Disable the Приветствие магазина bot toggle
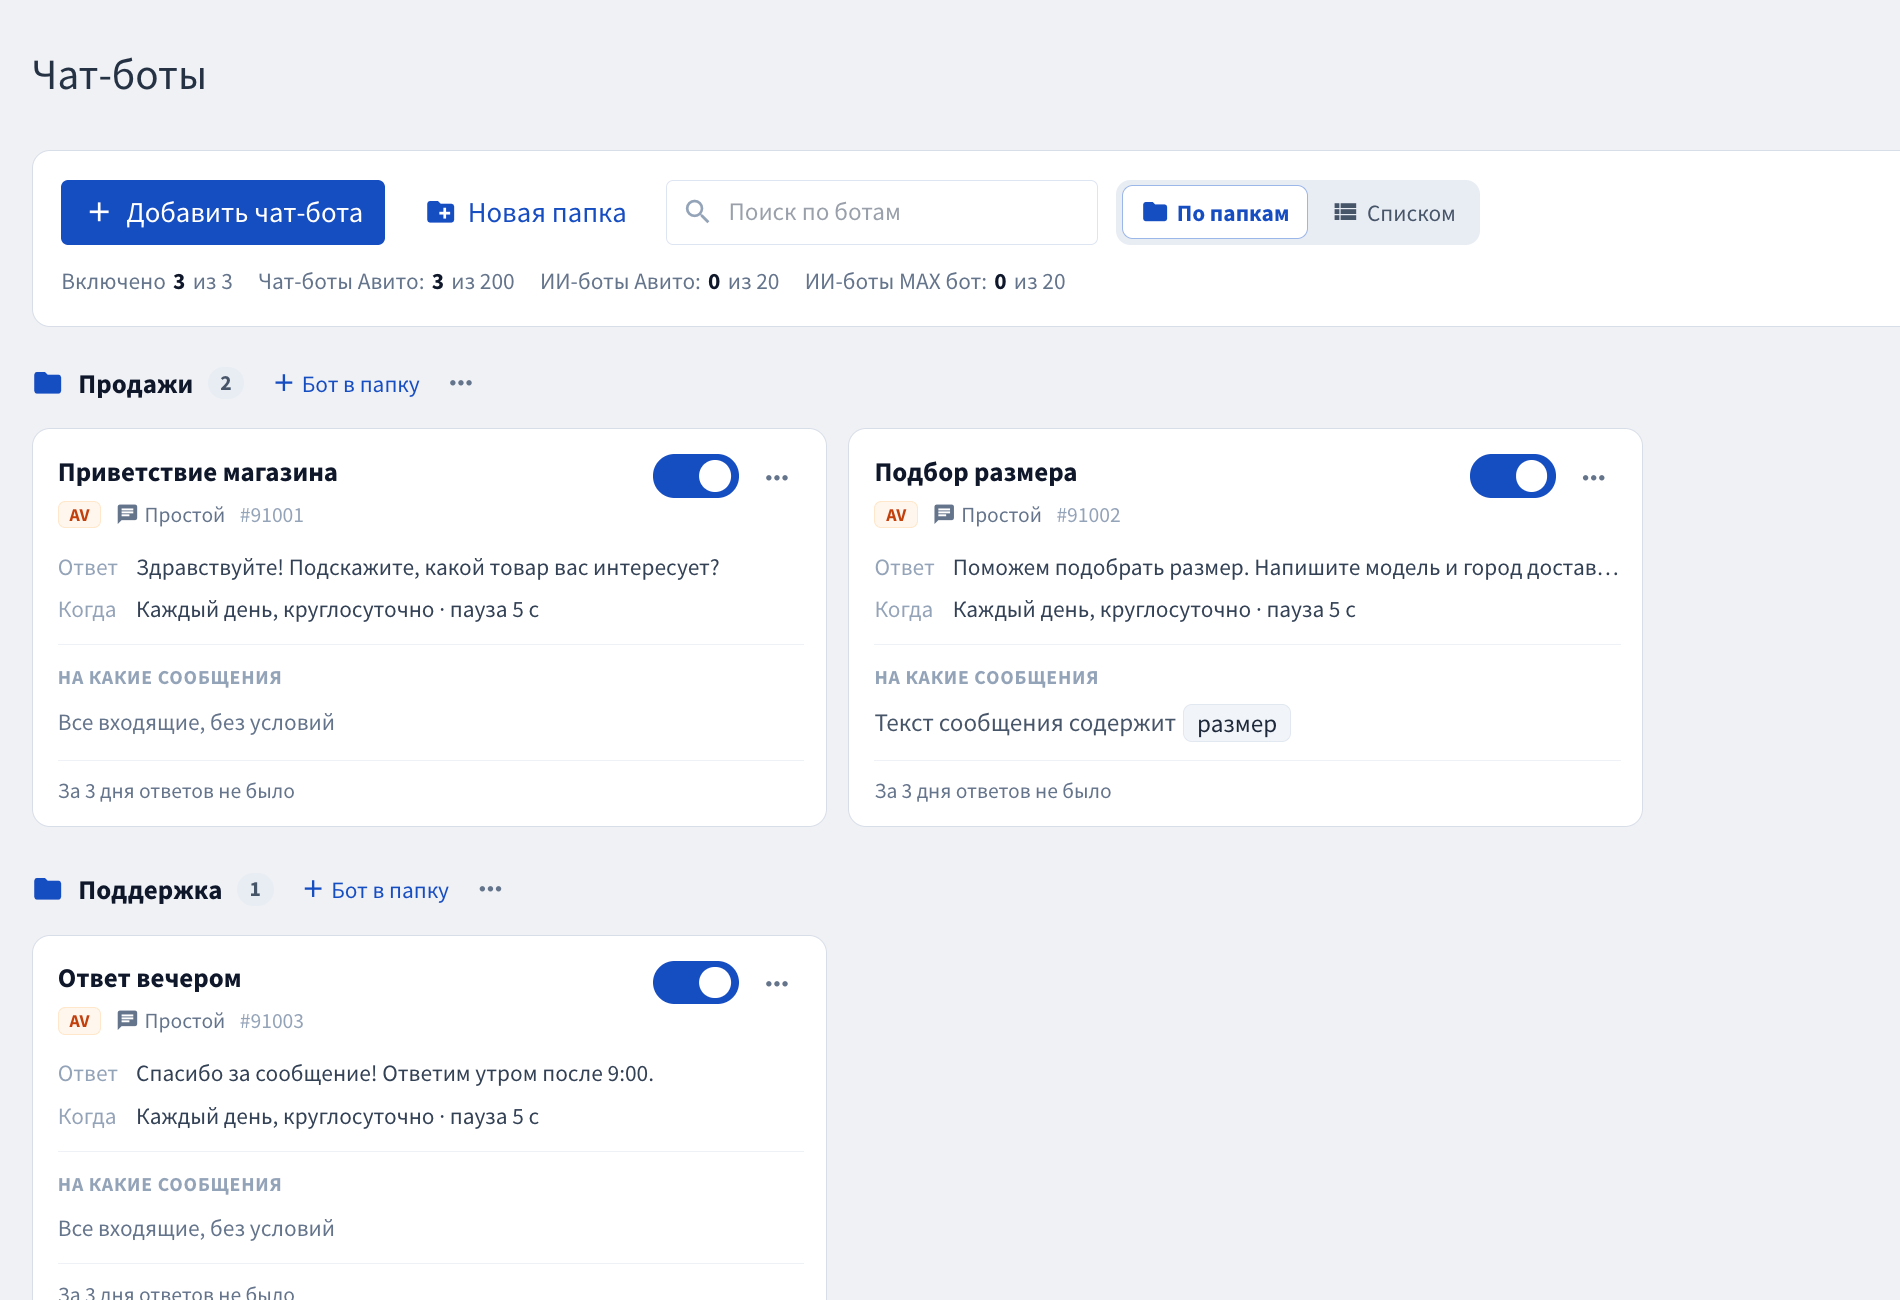1900x1300 pixels. (x=696, y=476)
